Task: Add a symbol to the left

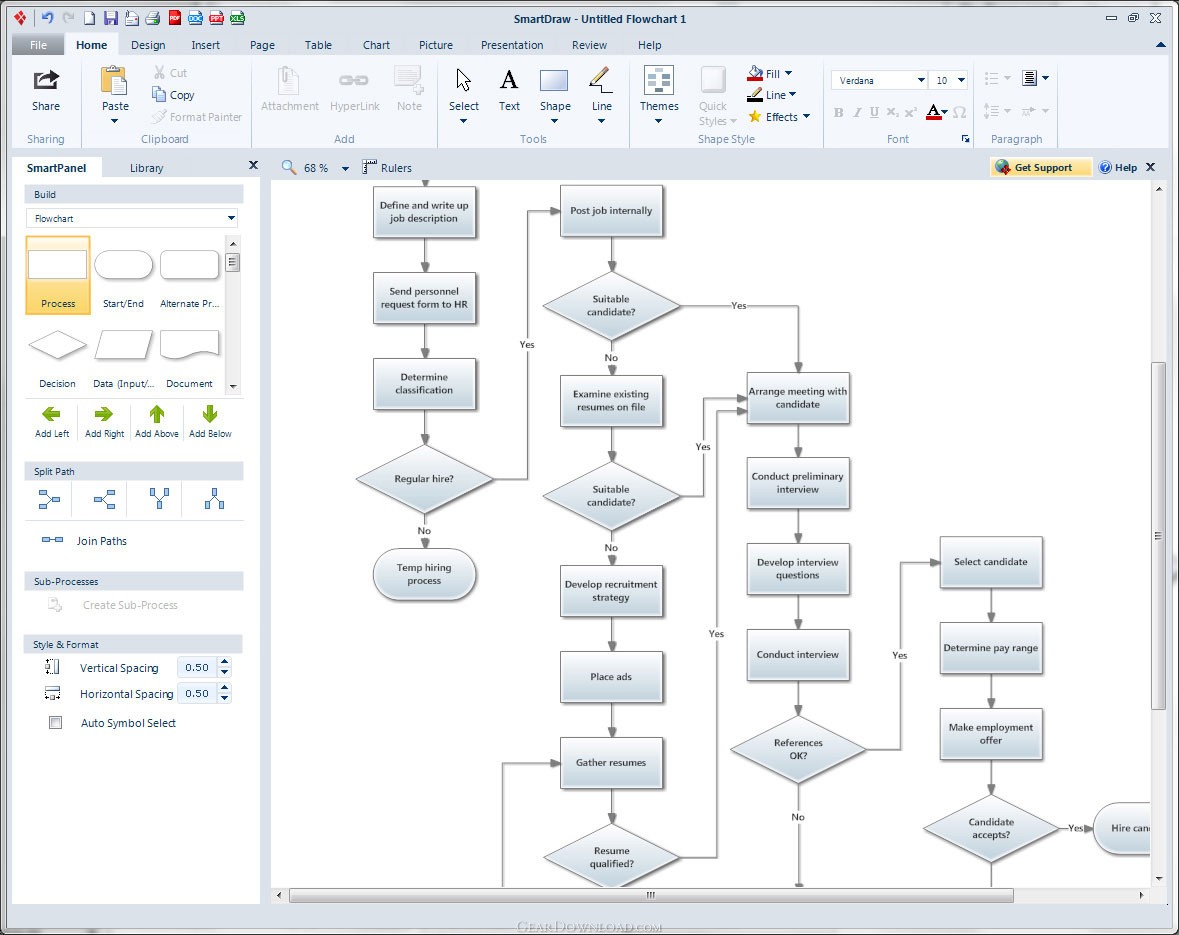Action: click(x=51, y=420)
